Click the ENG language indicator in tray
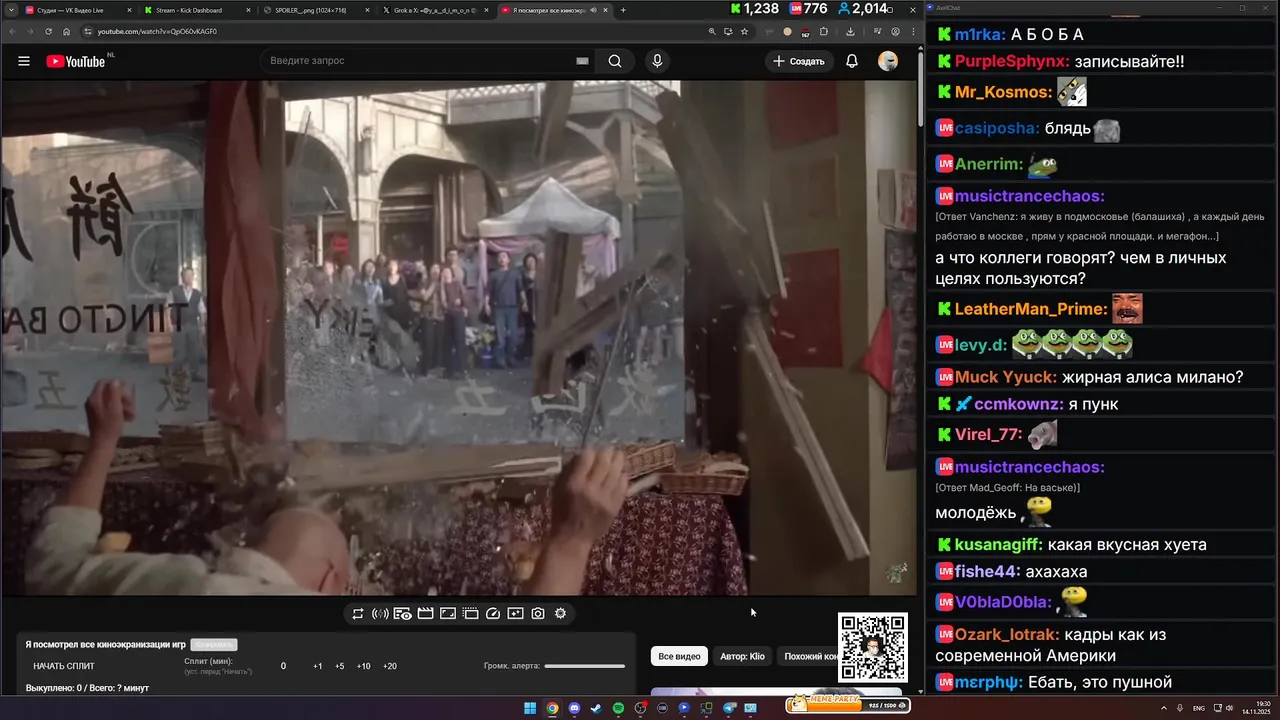Screen dimensions: 1280x720 coord(1199,708)
